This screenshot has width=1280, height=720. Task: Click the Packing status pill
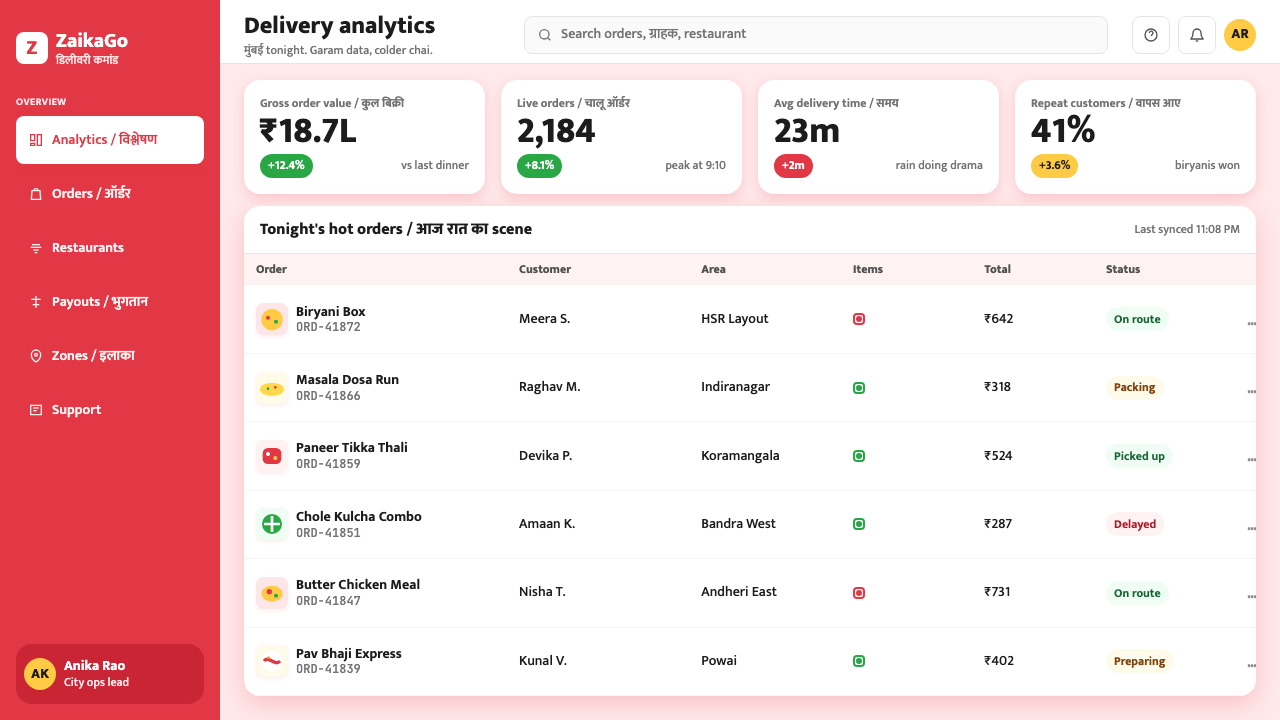click(1135, 388)
